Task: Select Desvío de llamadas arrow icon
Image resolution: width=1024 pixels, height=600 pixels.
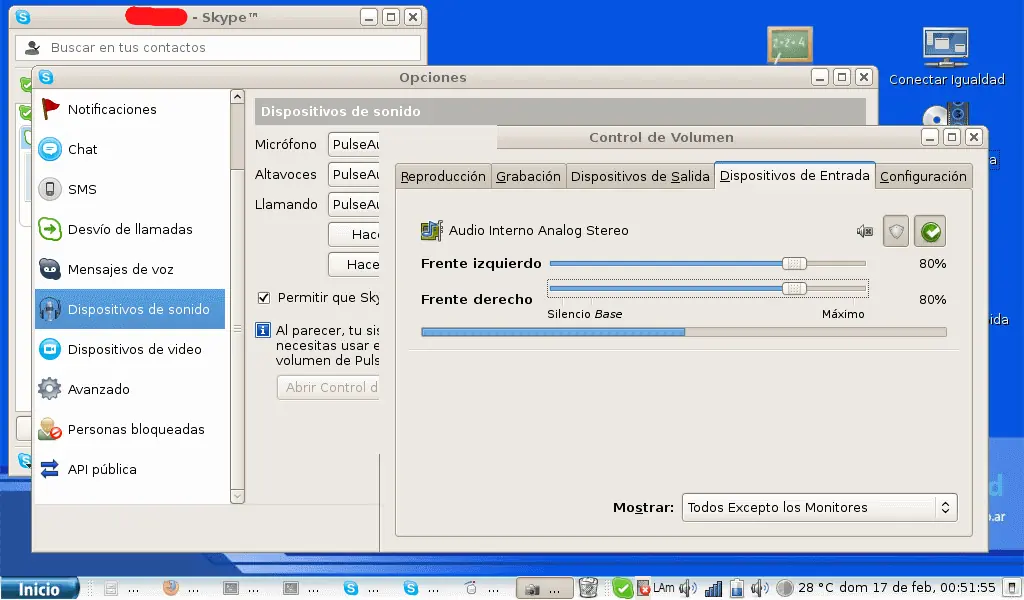Action: 50,229
